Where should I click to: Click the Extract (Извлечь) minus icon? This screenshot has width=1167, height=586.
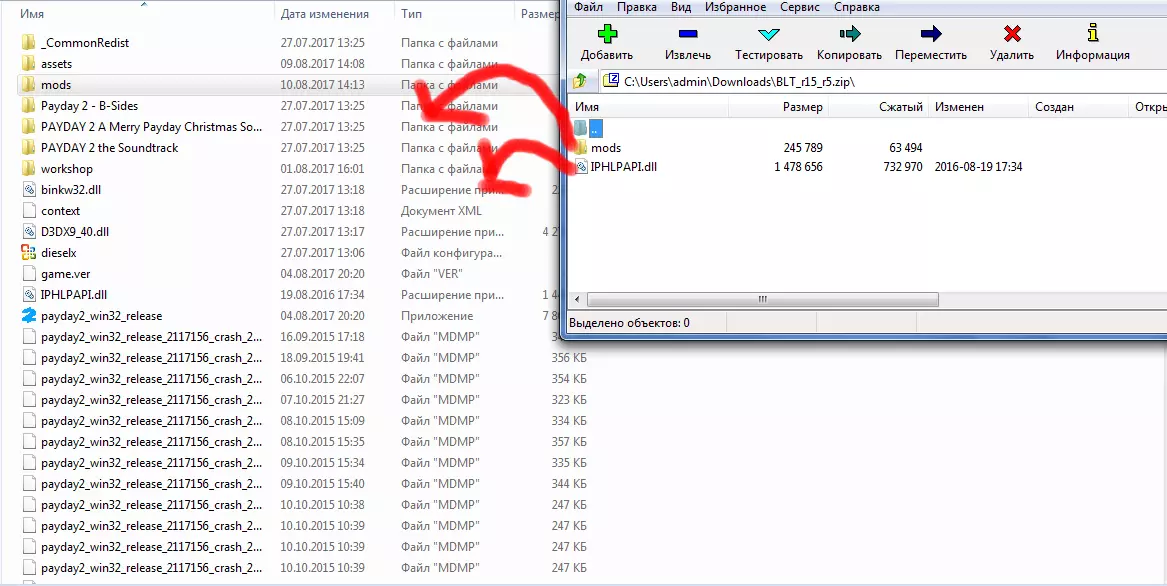(688, 34)
